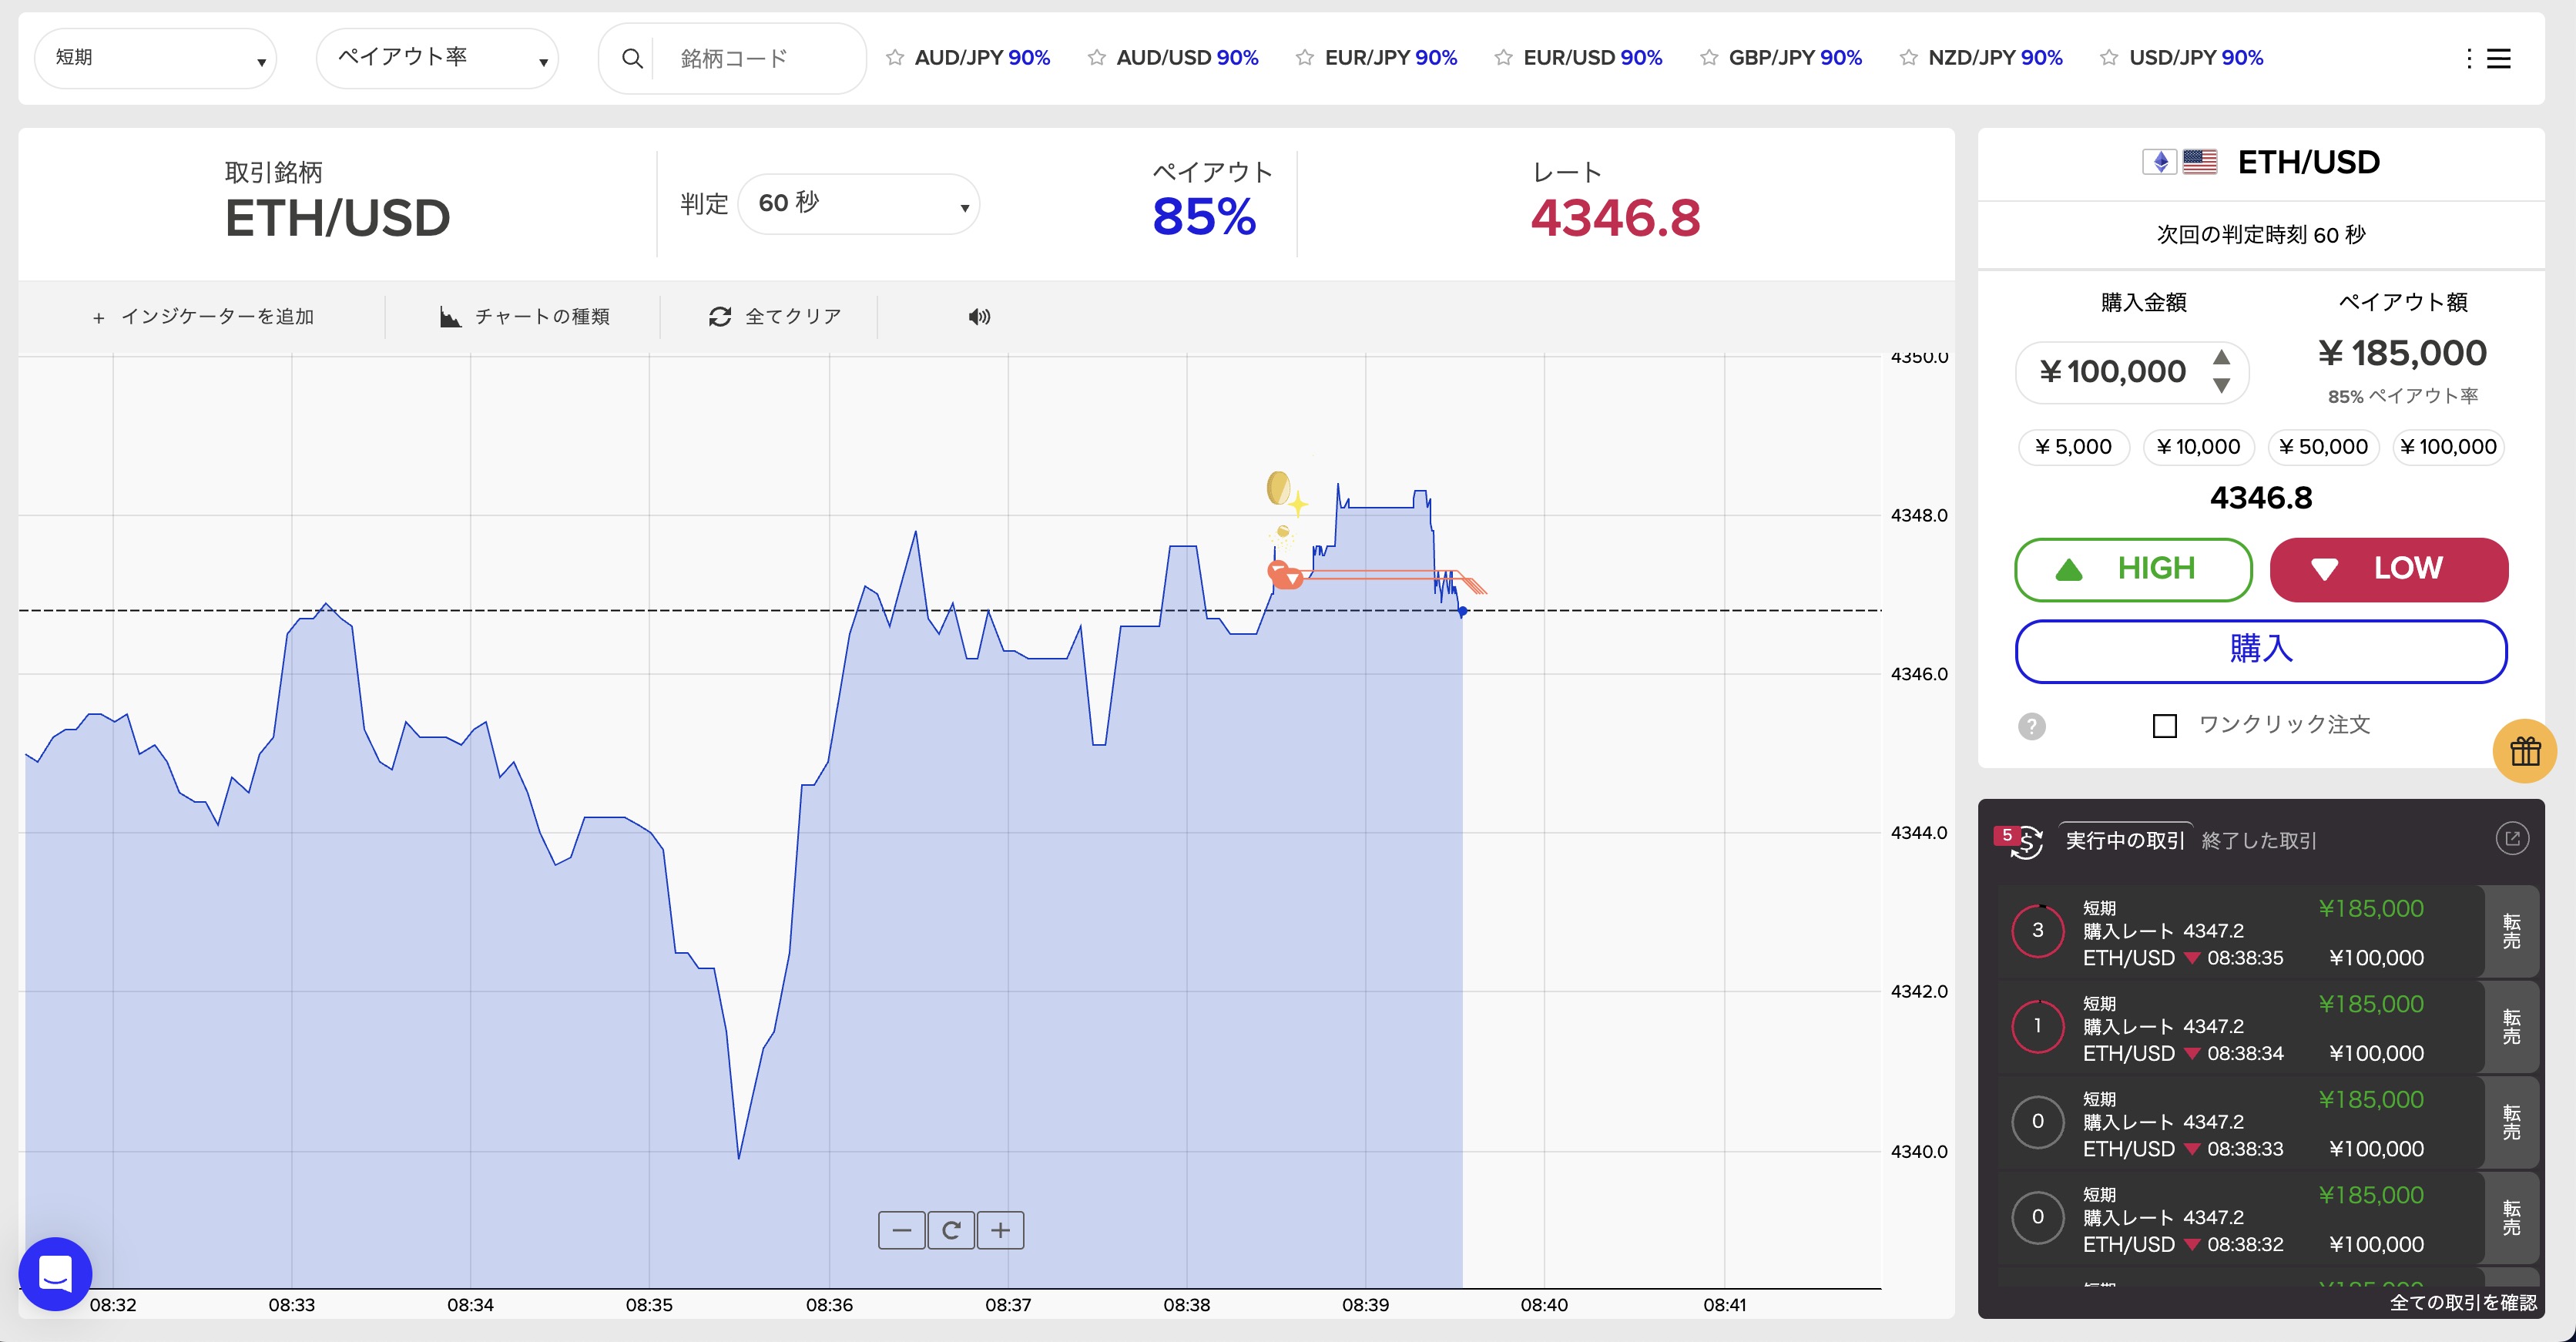Open the hamburger menu at top right
The image size is (2576, 1342).
[2498, 59]
